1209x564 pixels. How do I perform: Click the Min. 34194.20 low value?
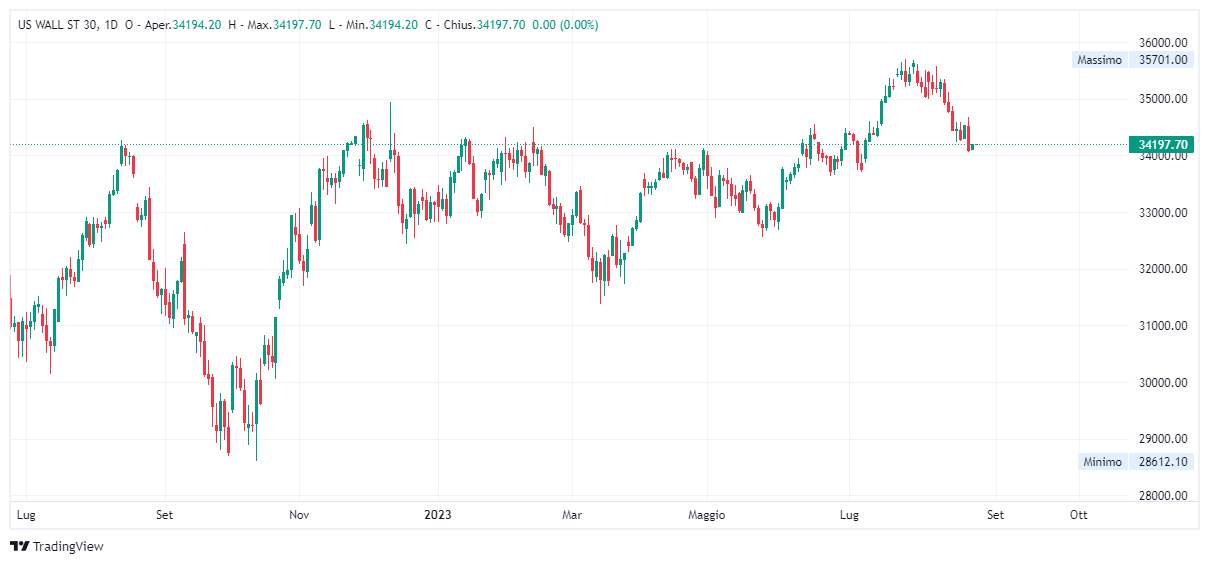pyautogui.click(x=381, y=25)
